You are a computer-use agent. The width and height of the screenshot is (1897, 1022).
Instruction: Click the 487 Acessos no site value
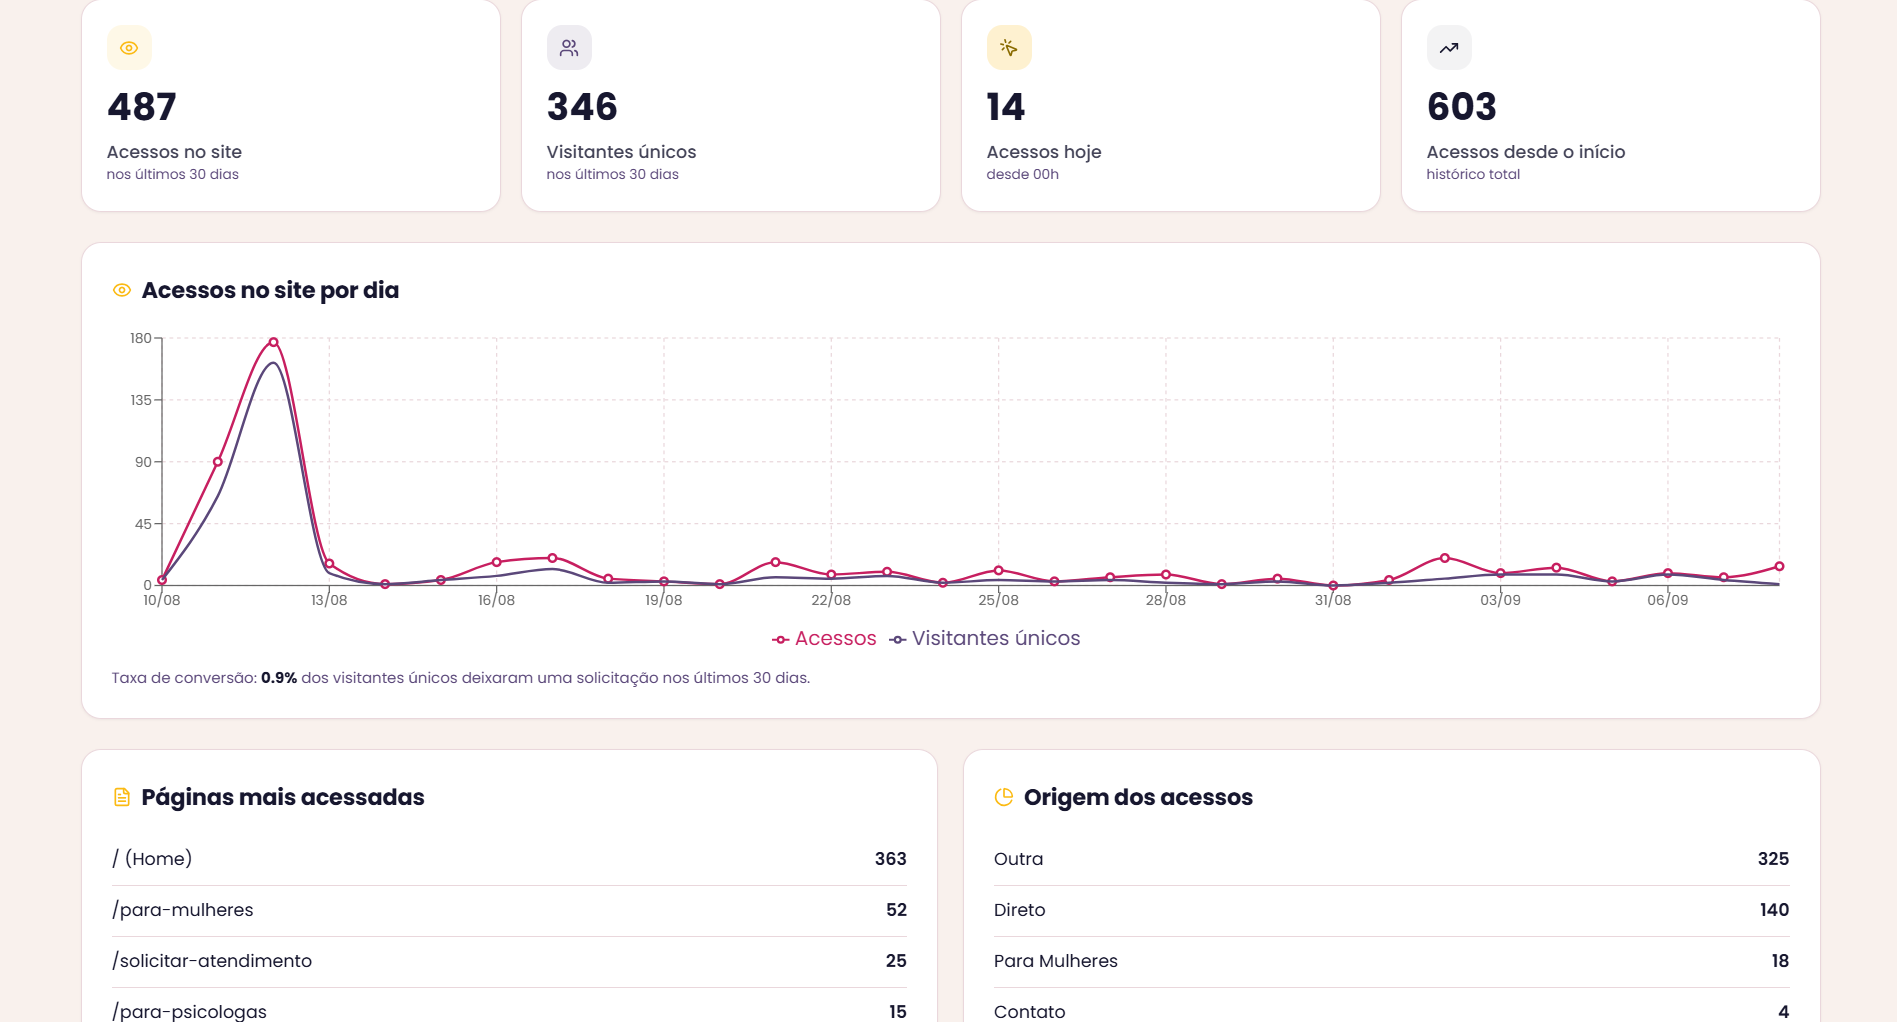[142, 107]
